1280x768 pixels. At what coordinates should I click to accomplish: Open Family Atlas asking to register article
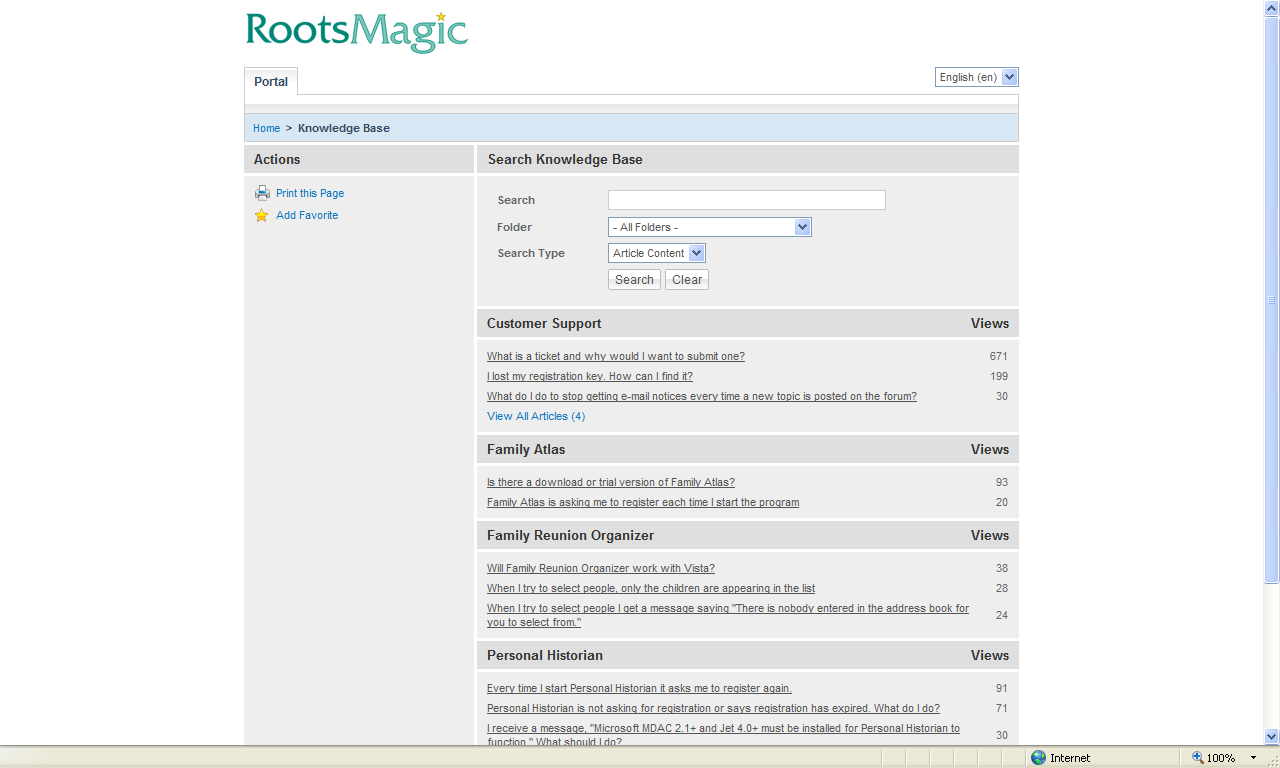point(643,502)
